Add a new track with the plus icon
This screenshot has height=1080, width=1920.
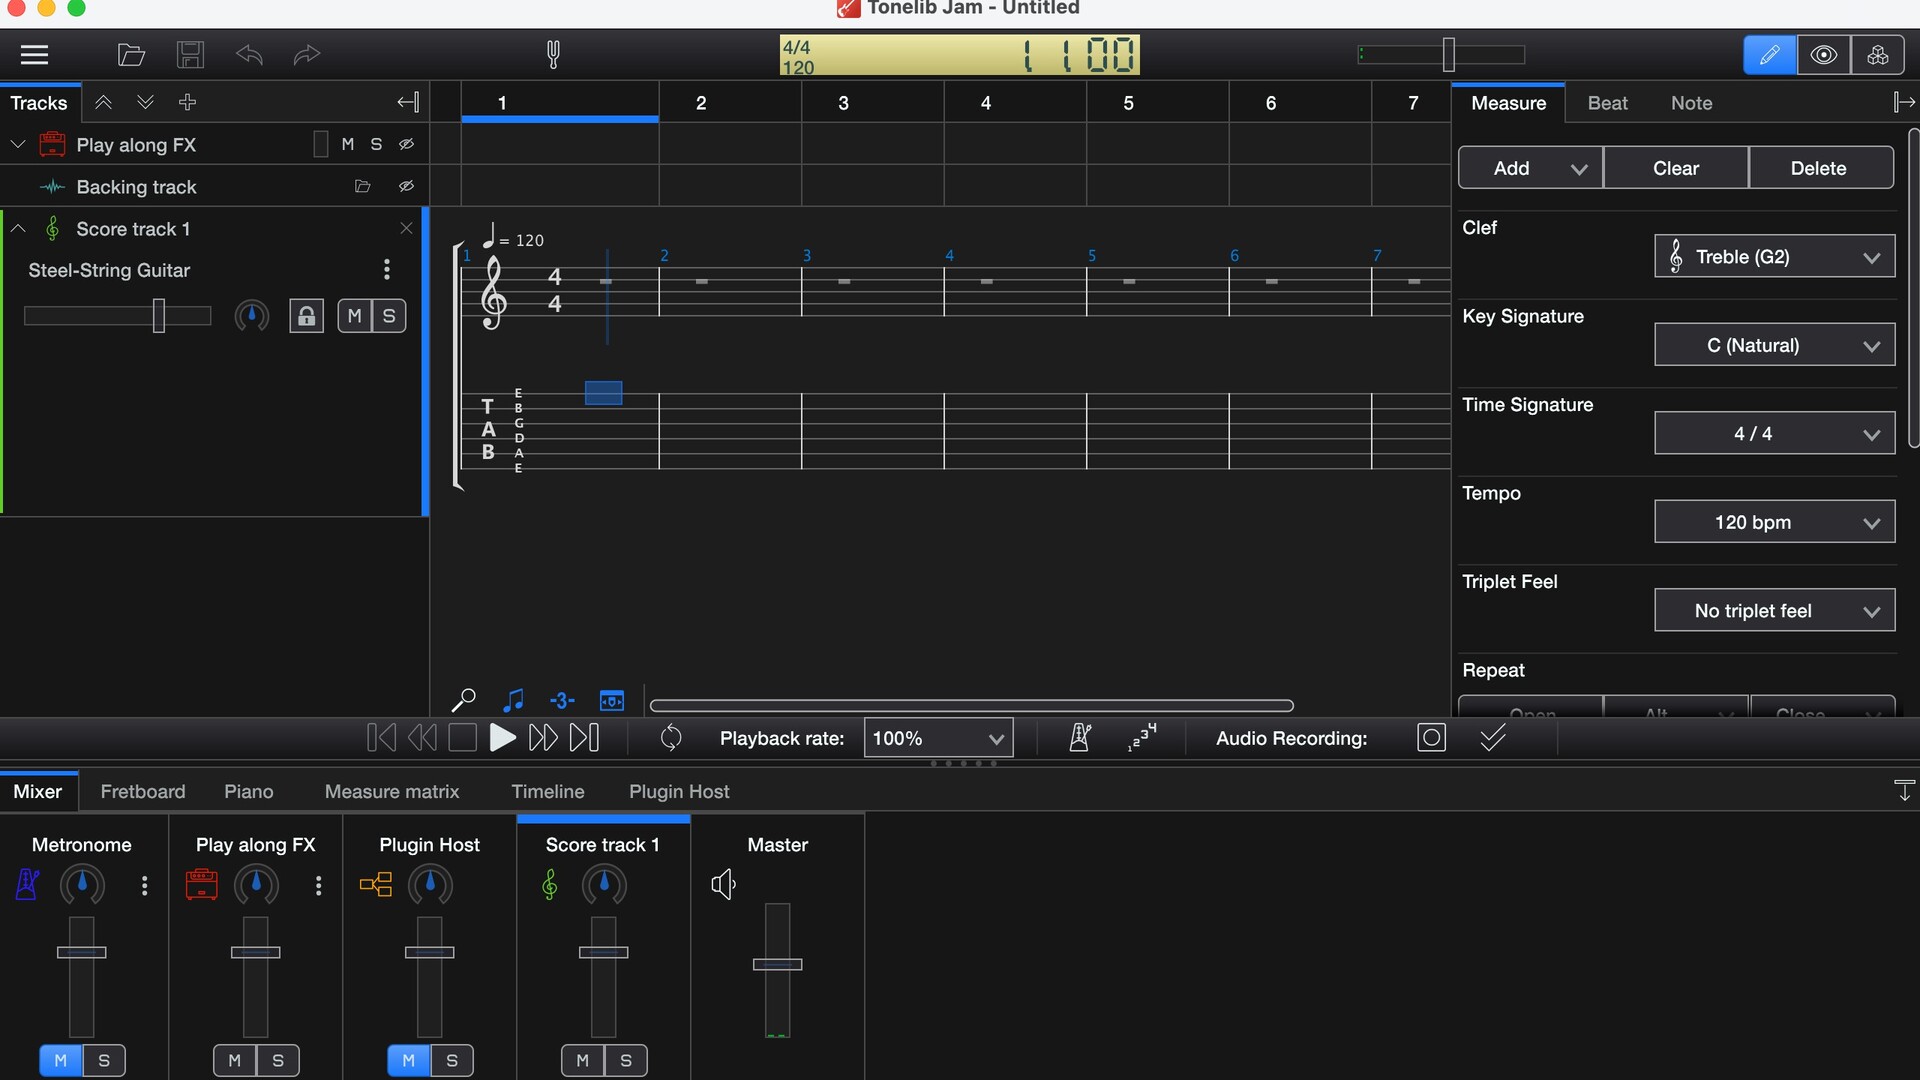coord(187,103)
